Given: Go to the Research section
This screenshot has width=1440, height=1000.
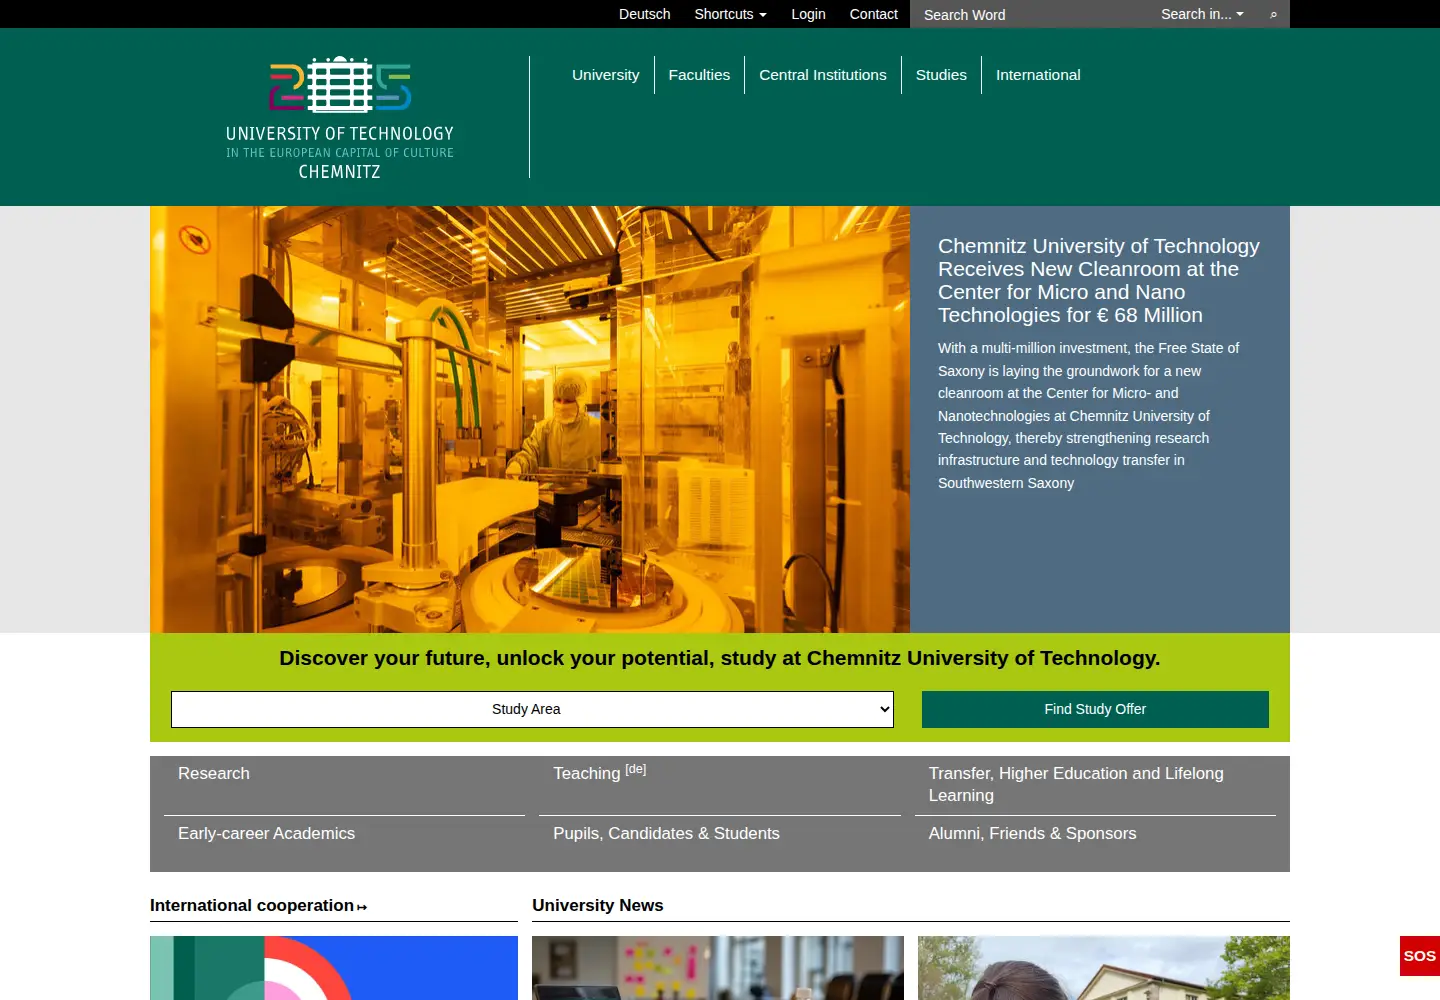Looking at the screenshot, I should point(214,773).
